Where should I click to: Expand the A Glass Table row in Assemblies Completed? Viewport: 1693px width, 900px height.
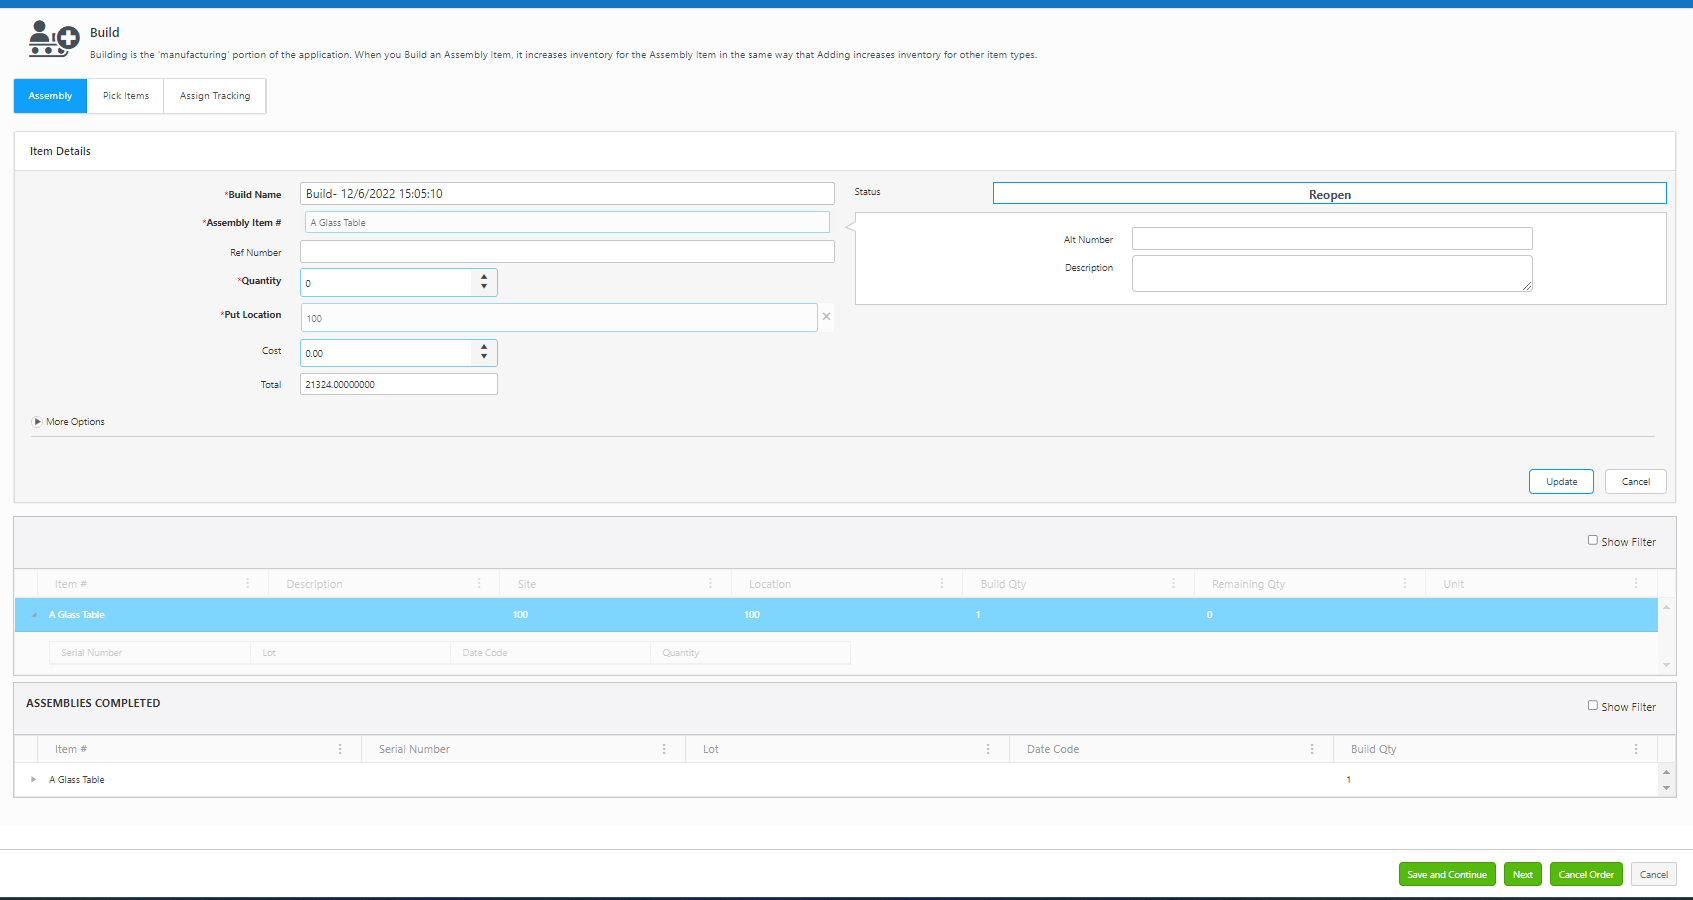pos(33,780)
